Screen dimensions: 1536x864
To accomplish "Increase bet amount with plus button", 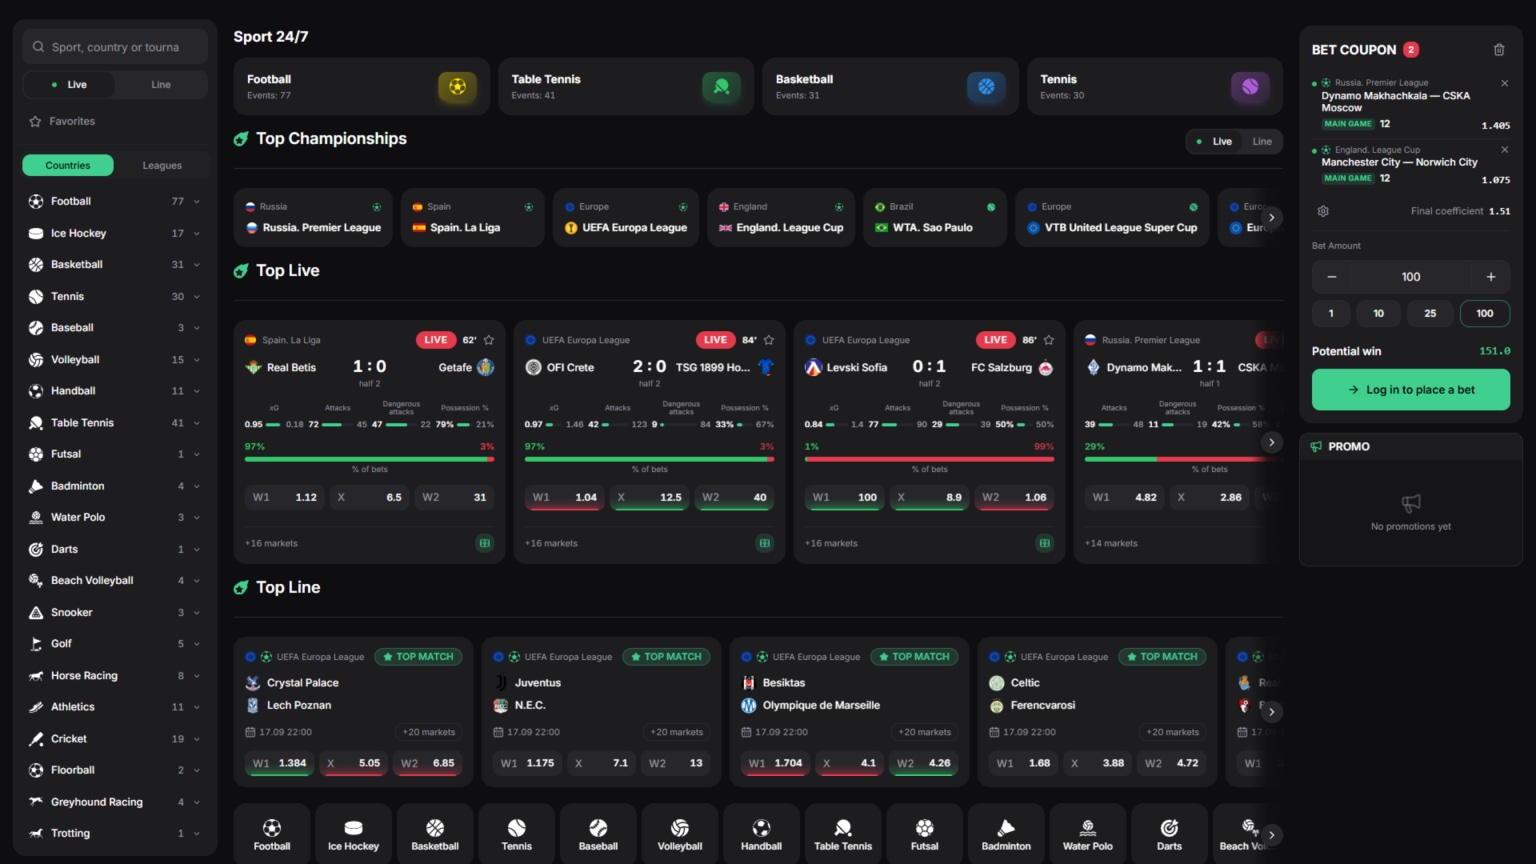I will coord(1491,277).
